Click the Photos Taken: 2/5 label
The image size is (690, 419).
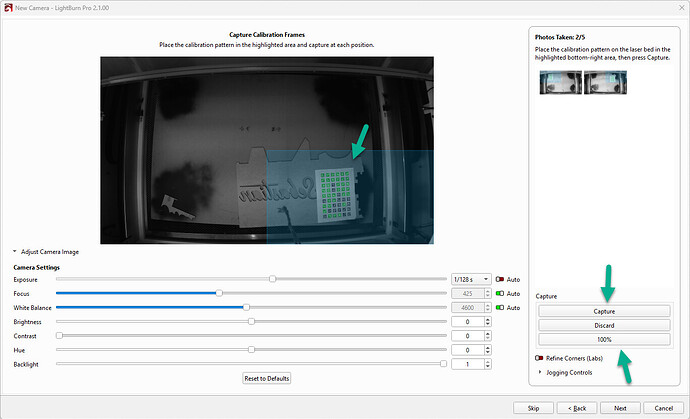tap(560, 37)
